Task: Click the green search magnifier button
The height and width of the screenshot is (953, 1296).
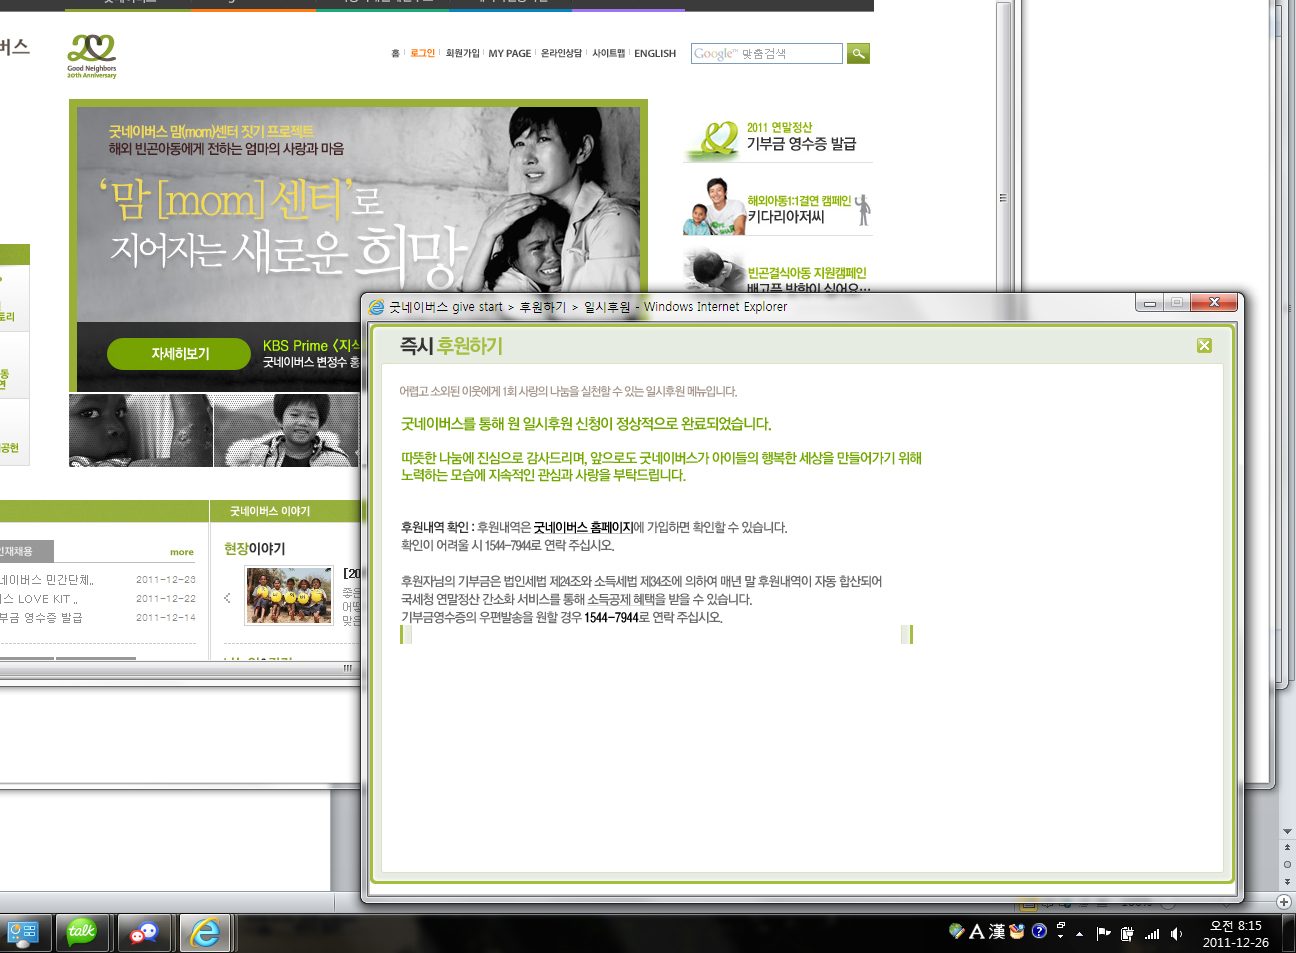Action: 858,53
